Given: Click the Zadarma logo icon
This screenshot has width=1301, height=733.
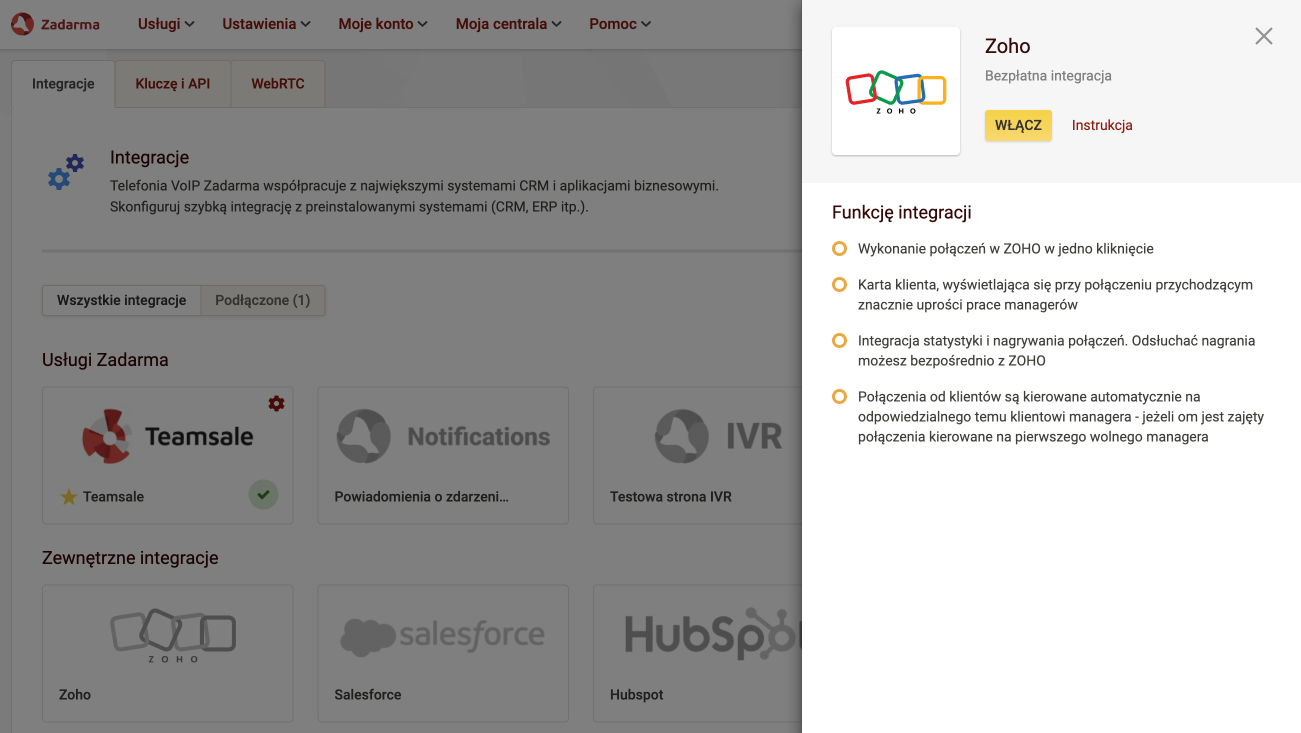Looking at the screenshot, I should [x=22, y=23].
